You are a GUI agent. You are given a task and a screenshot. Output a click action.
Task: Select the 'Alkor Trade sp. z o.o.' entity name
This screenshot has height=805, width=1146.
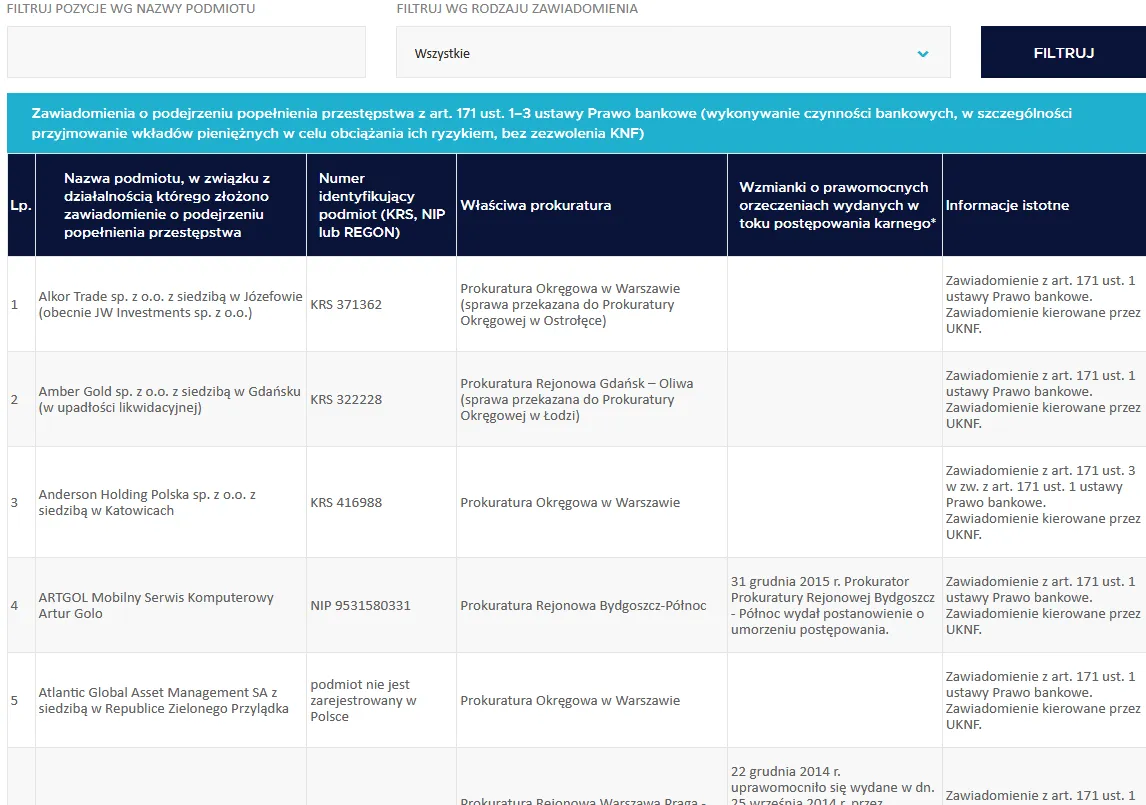point(170,304)
